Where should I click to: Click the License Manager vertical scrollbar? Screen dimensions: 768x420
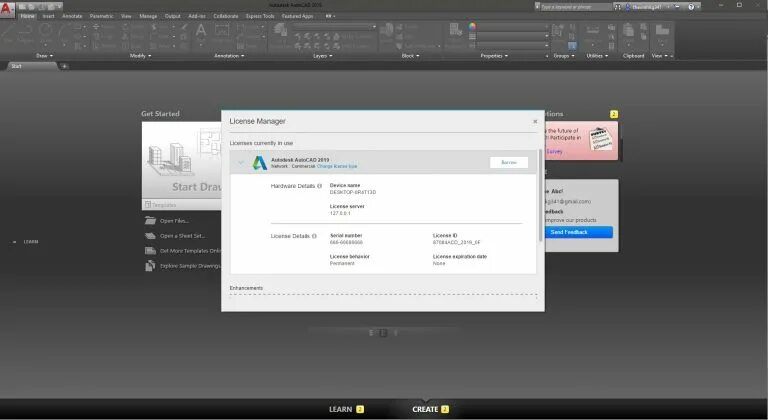[541, 195]
